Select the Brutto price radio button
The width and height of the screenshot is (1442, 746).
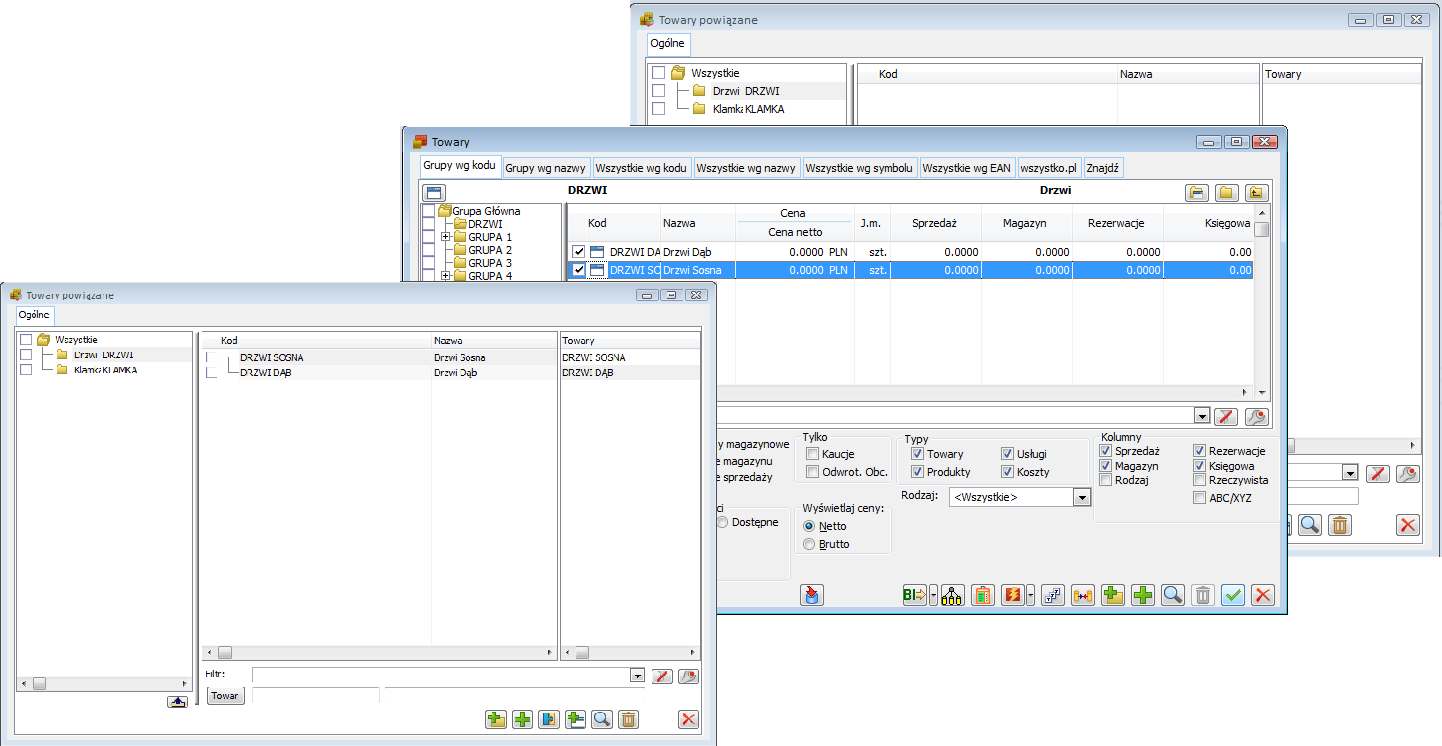point(809,544)
